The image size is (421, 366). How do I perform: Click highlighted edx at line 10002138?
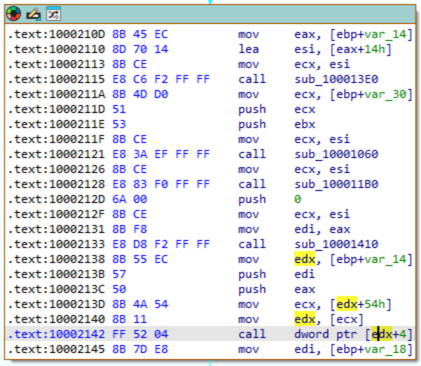305,259
